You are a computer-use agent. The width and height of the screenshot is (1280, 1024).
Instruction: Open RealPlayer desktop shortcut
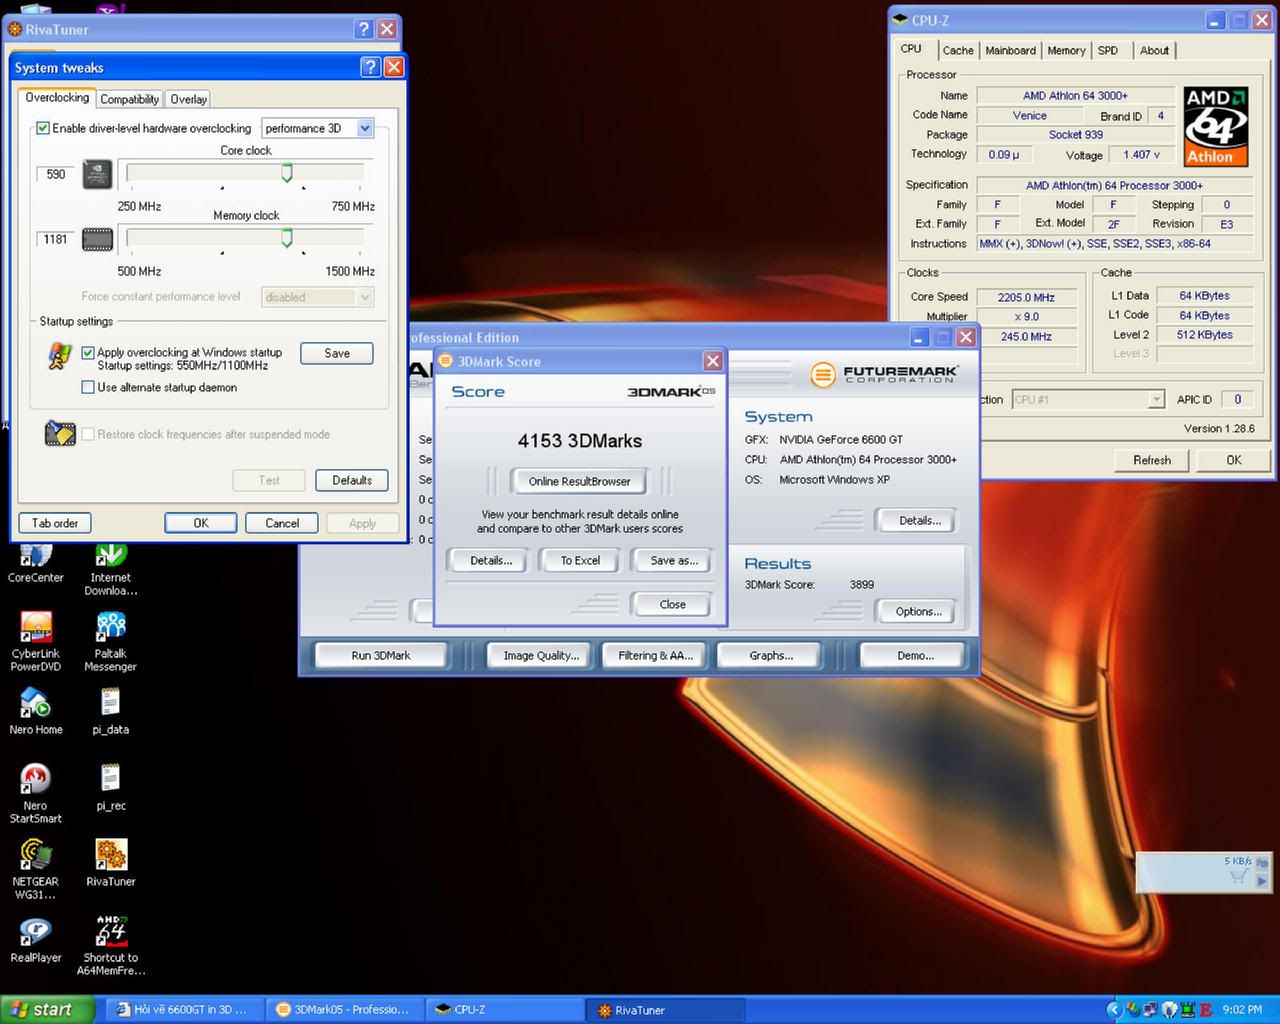35,940
